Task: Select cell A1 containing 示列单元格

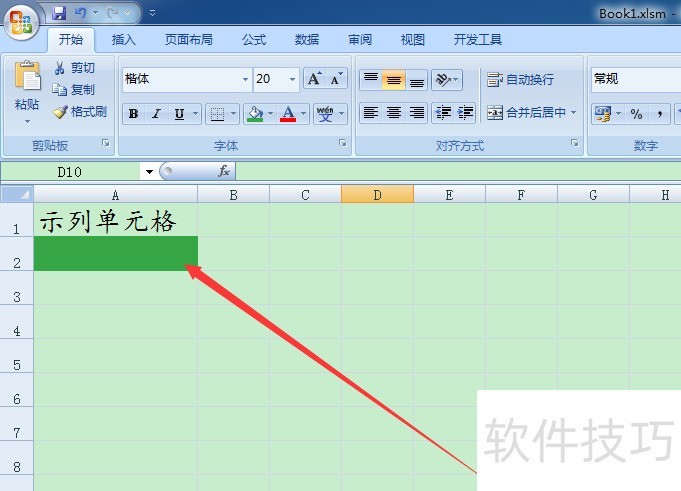Action: (x=116, y=220)
